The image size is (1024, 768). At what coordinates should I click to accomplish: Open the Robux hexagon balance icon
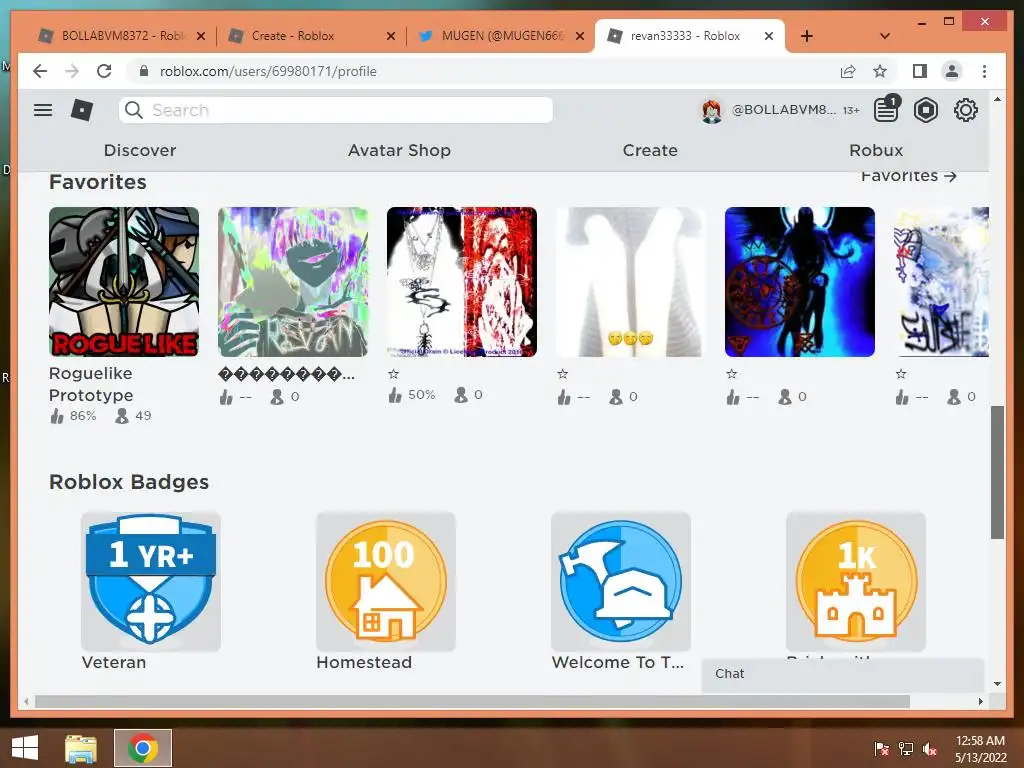[x=925, y=110]
